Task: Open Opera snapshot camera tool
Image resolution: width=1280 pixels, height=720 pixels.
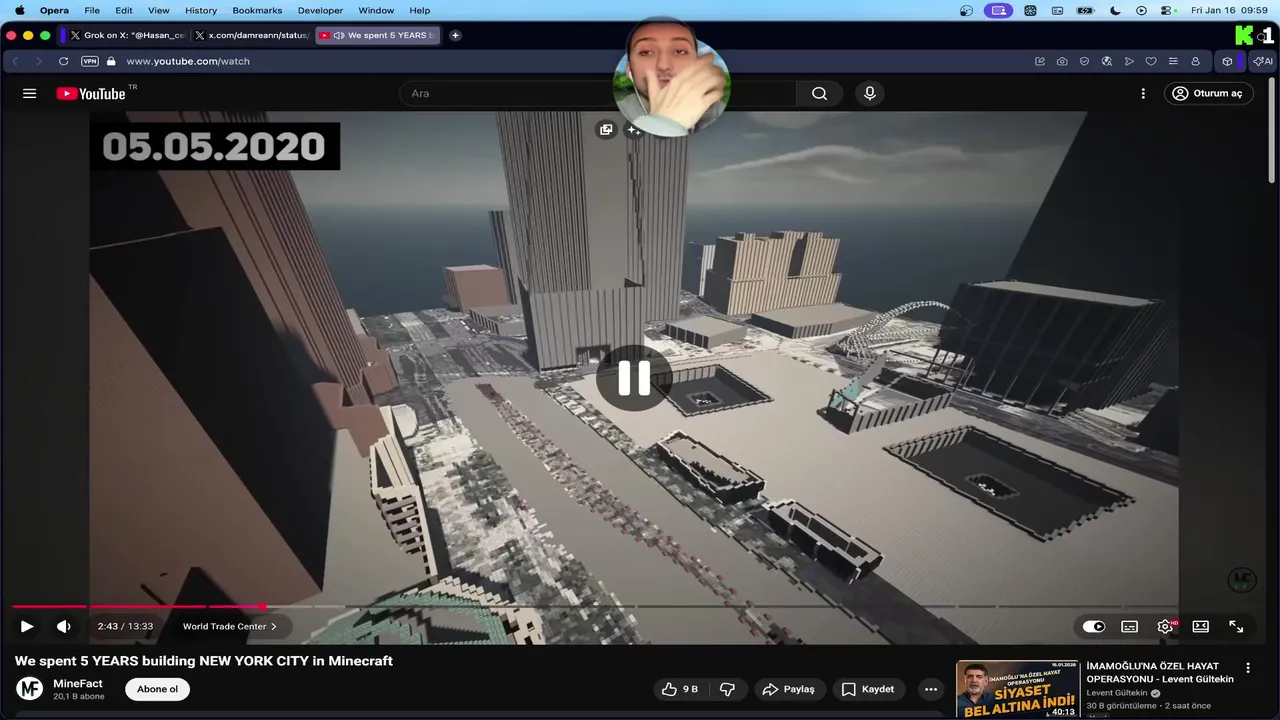Action: point(1062,61)
